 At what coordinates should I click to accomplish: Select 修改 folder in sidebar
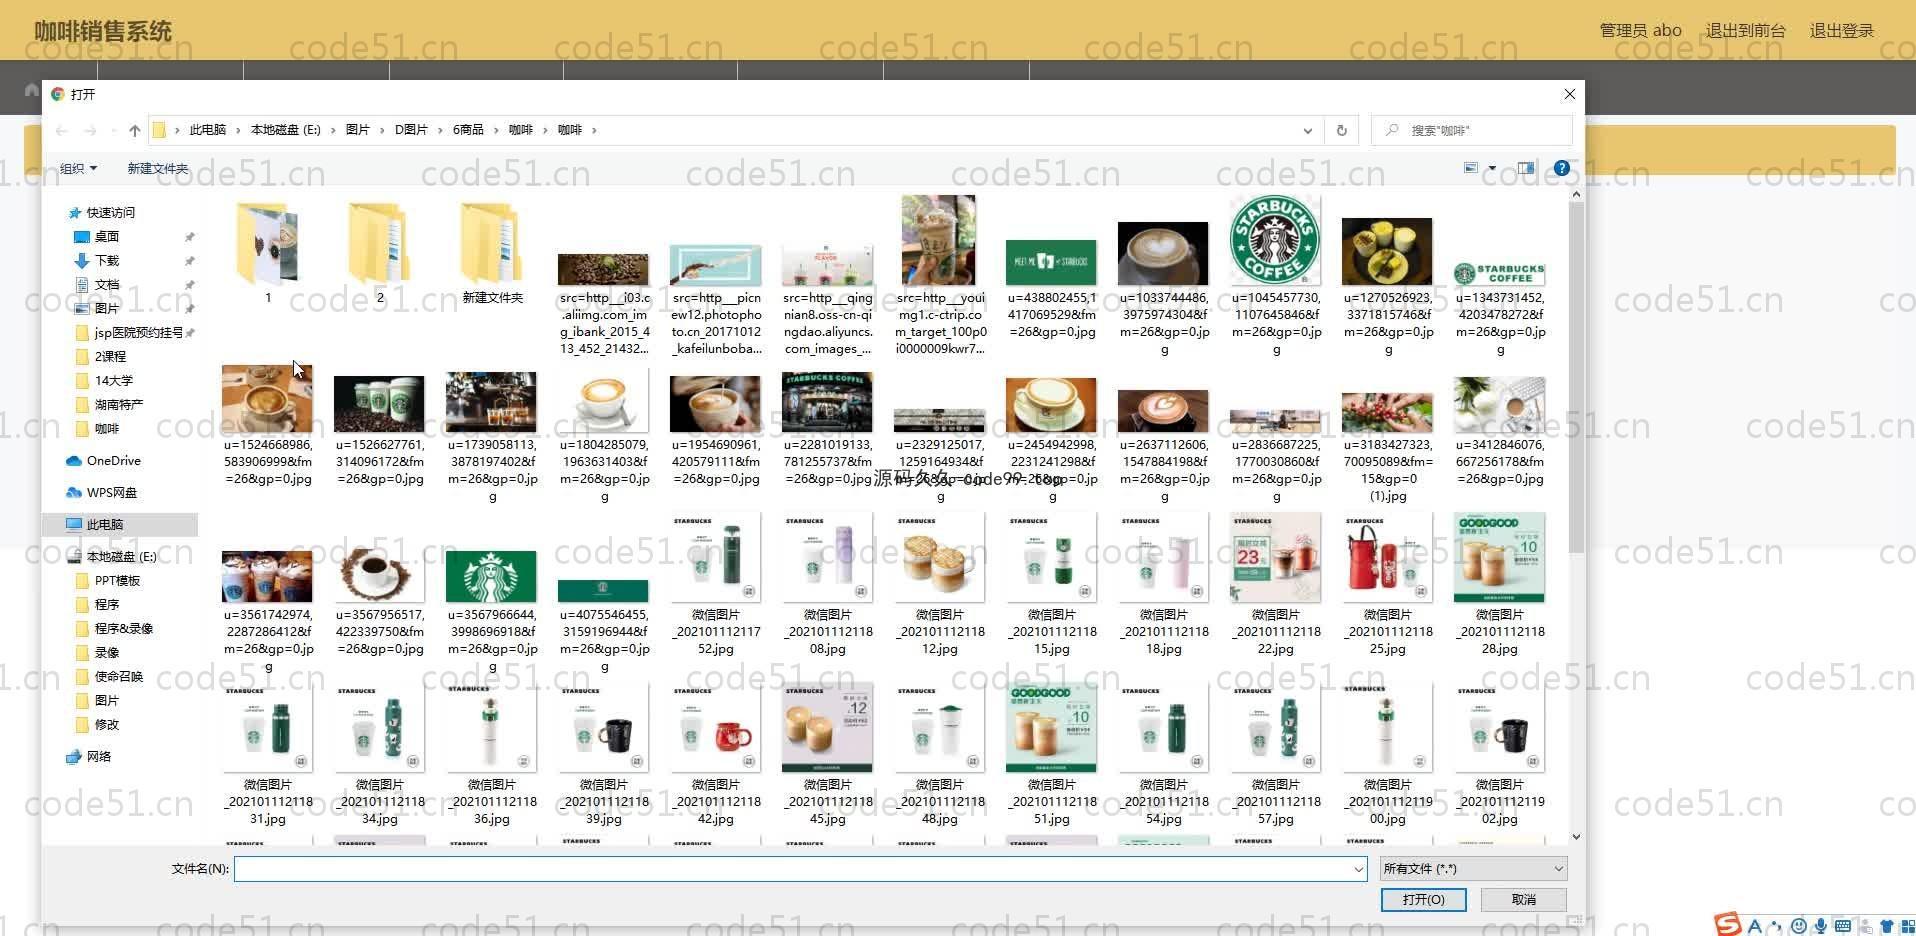107,725
